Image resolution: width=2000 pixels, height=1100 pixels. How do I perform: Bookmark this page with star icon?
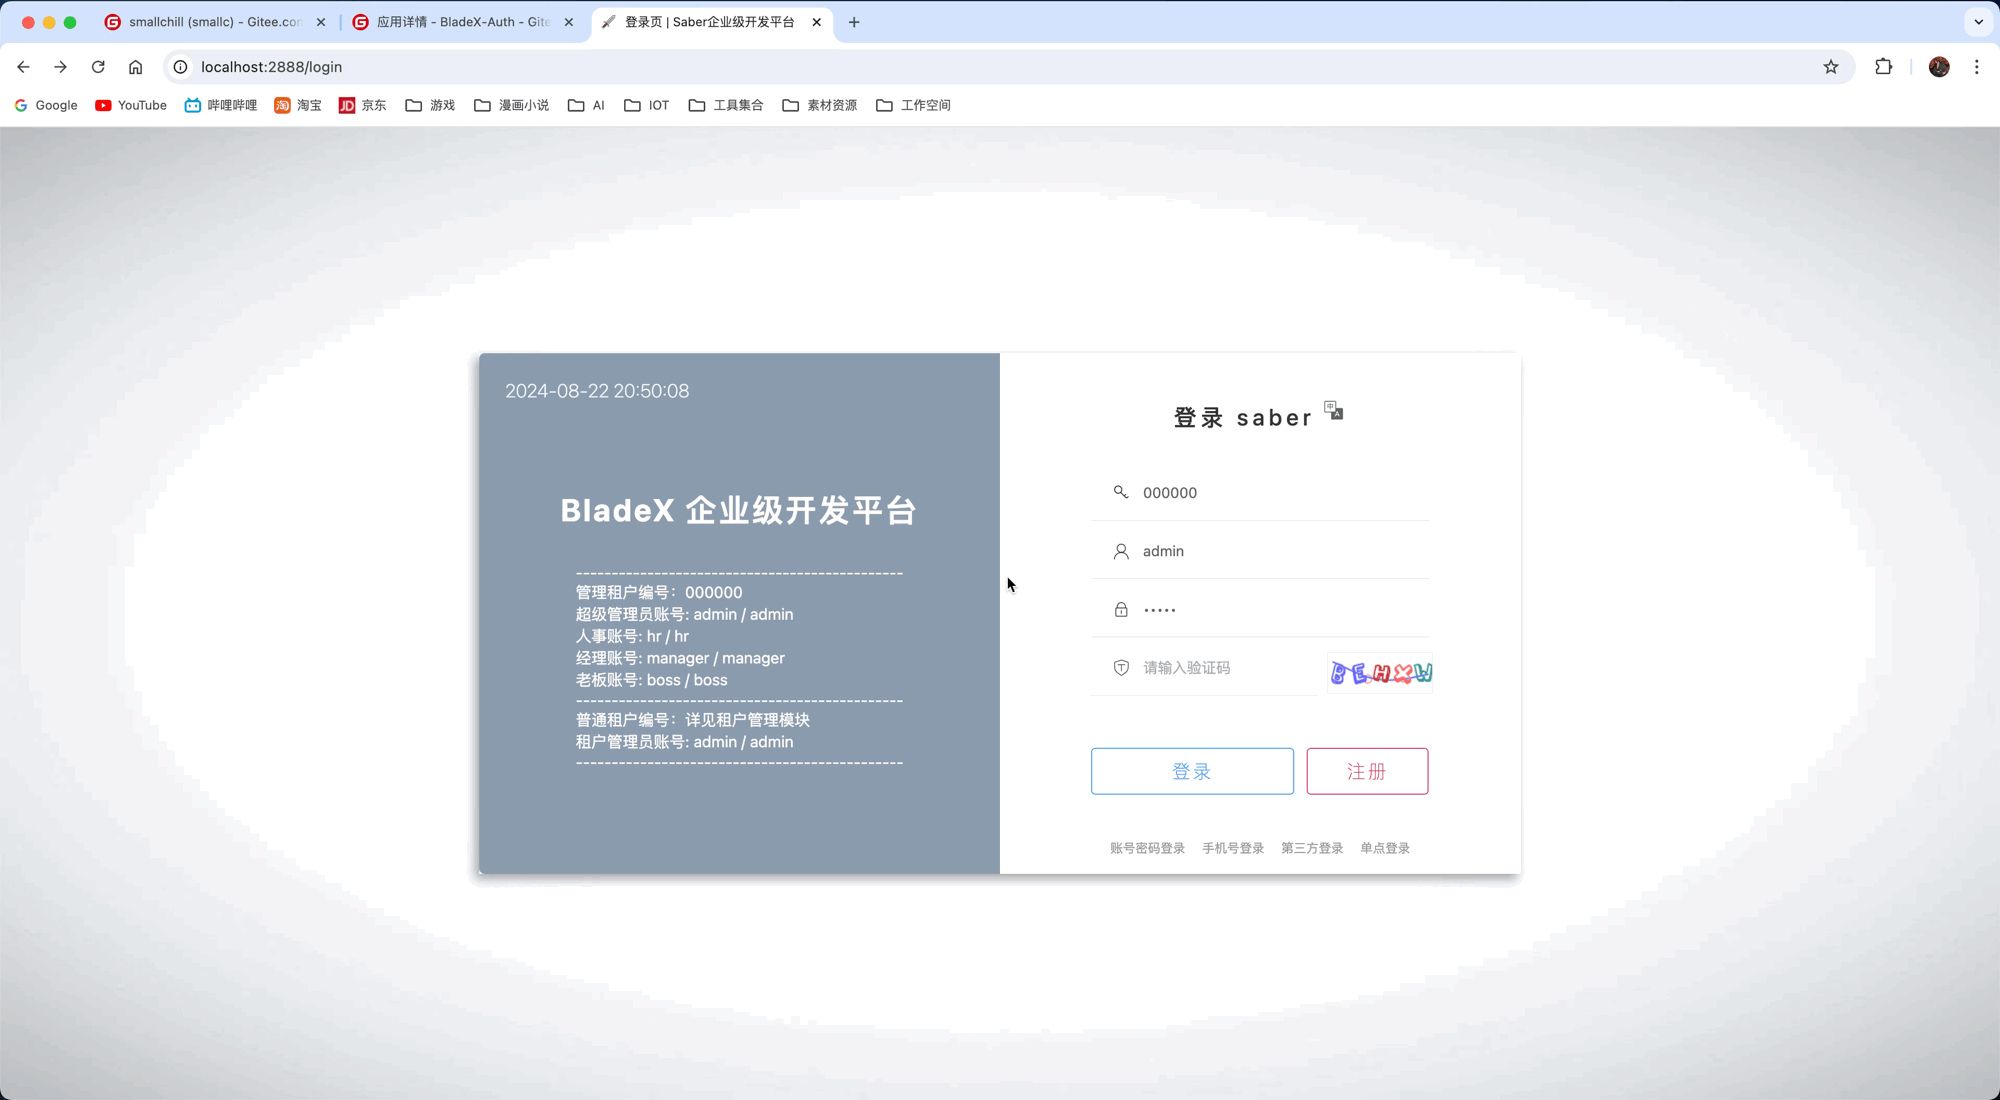1831,67
